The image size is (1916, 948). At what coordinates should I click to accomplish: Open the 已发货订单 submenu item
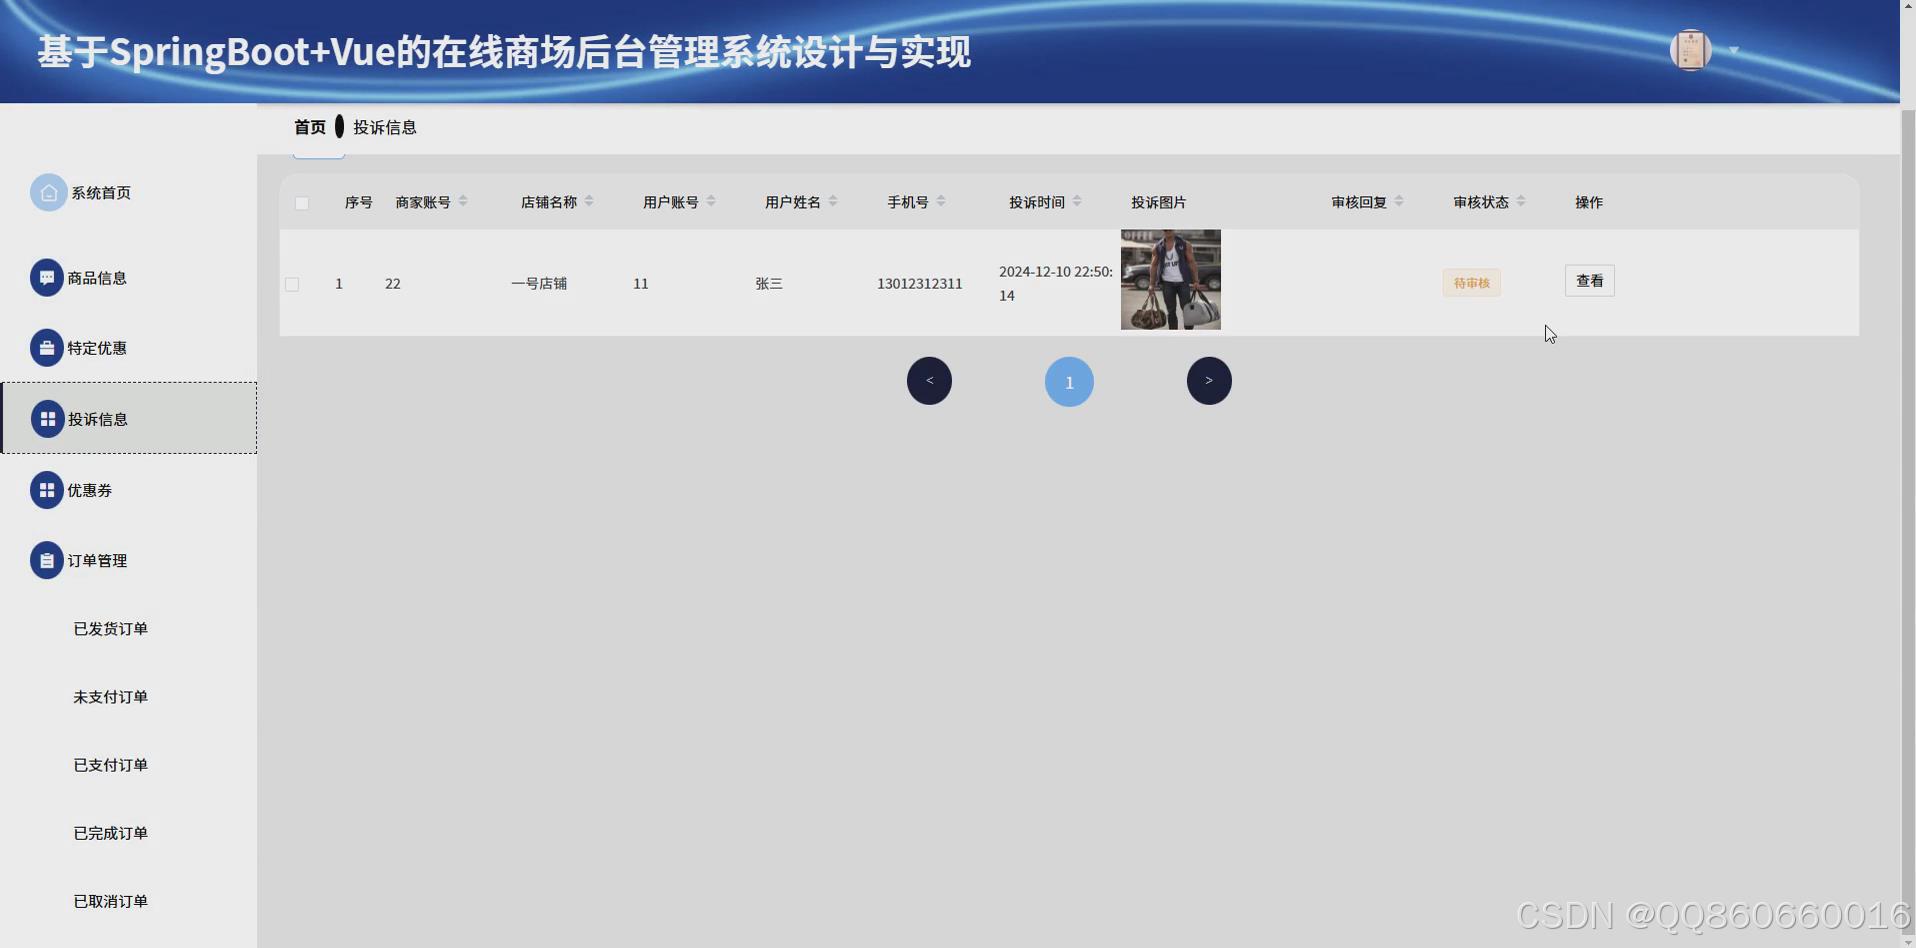click(x=110, y=628)
